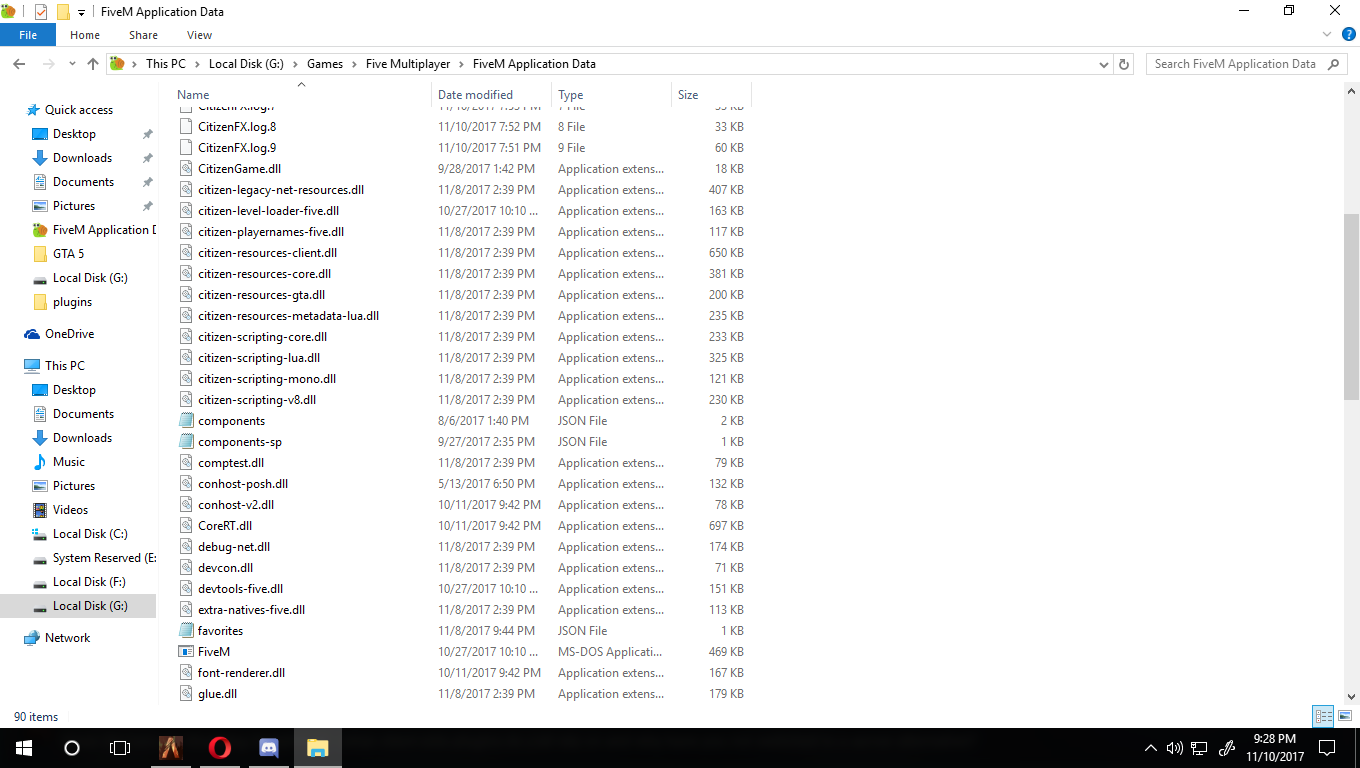Viewport: 1360px width, 768px height.
Task: Switch to the Home ribbon tab
Action: coord(85,35)
